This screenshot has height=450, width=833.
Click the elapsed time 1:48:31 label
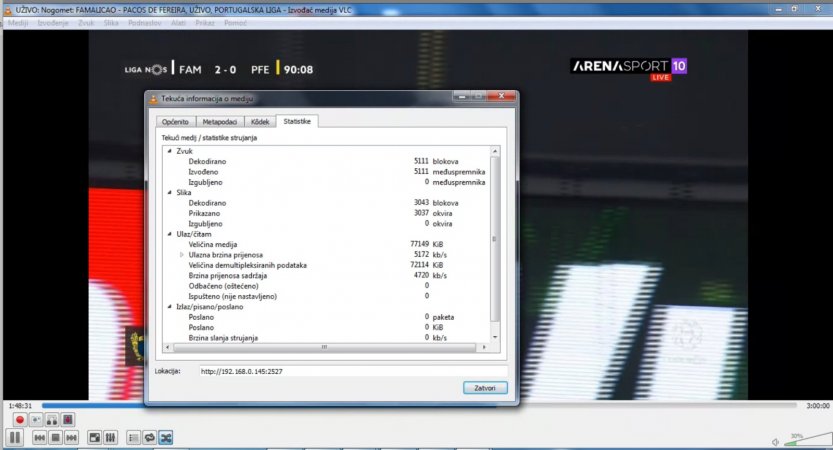(x=20, y=405)
